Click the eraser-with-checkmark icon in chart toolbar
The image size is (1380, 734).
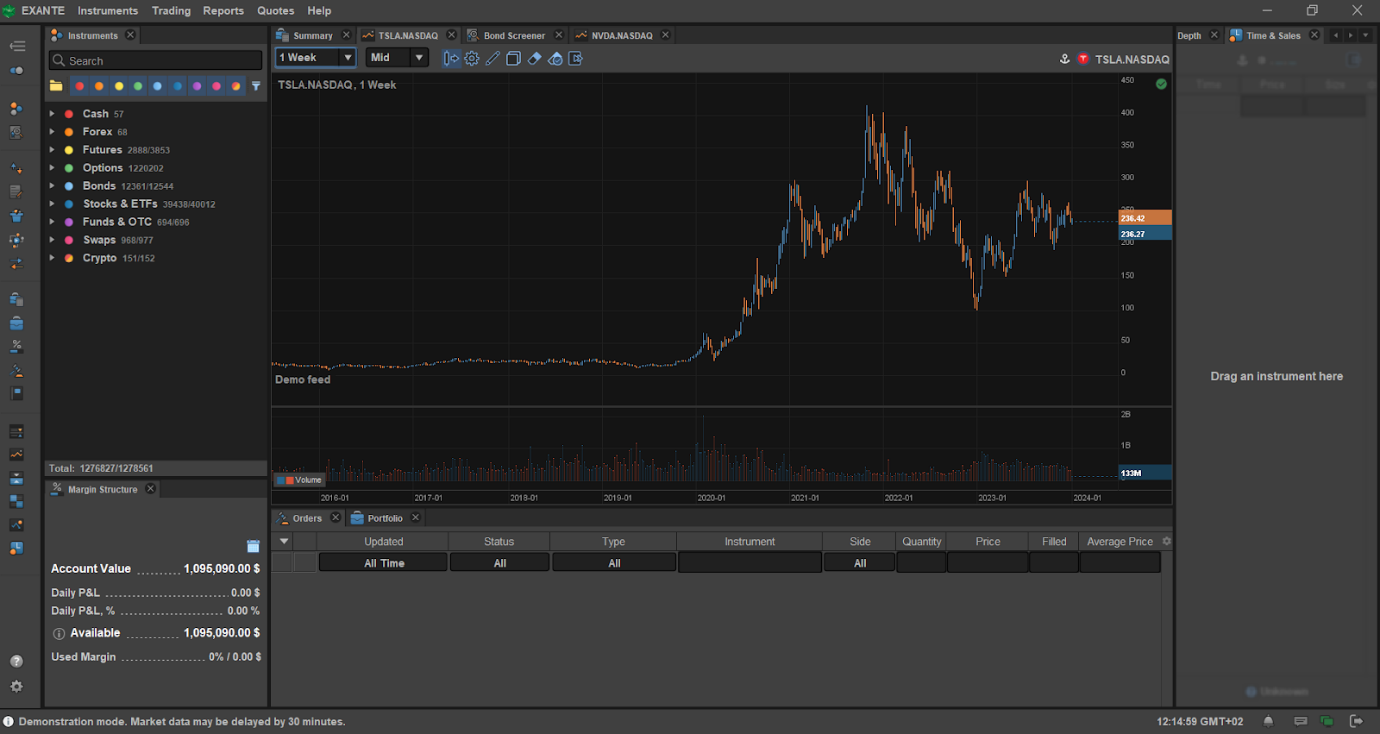pos(555,58)
